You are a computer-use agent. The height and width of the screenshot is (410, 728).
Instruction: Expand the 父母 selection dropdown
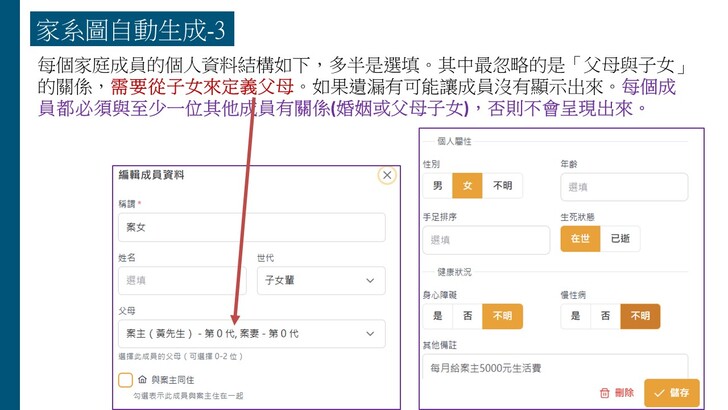point(251,333)
